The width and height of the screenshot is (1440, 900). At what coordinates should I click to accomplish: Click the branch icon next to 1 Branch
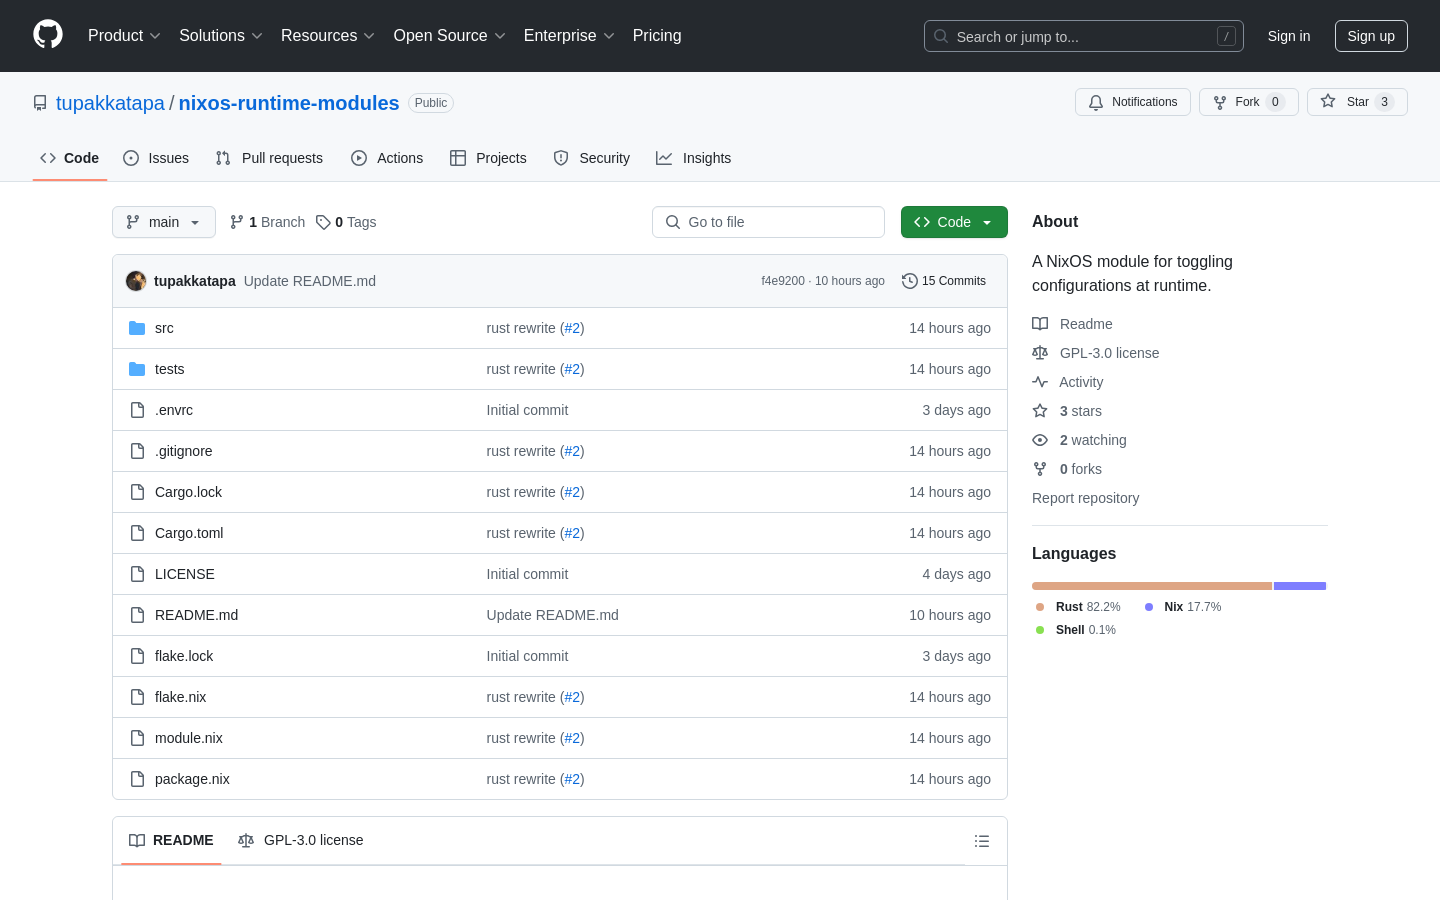coord(237,222)
